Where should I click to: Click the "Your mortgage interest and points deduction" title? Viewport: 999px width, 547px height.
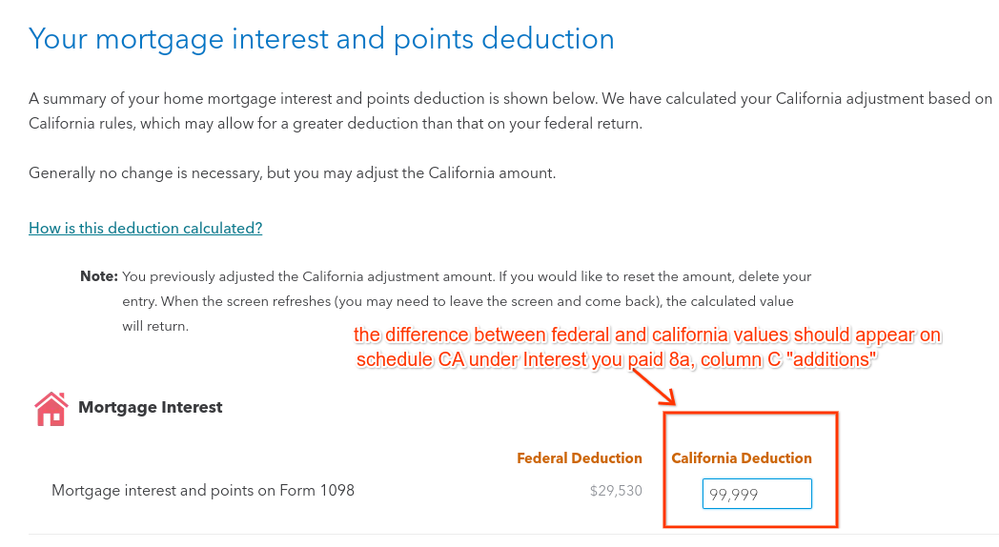(x=321, y=39)
